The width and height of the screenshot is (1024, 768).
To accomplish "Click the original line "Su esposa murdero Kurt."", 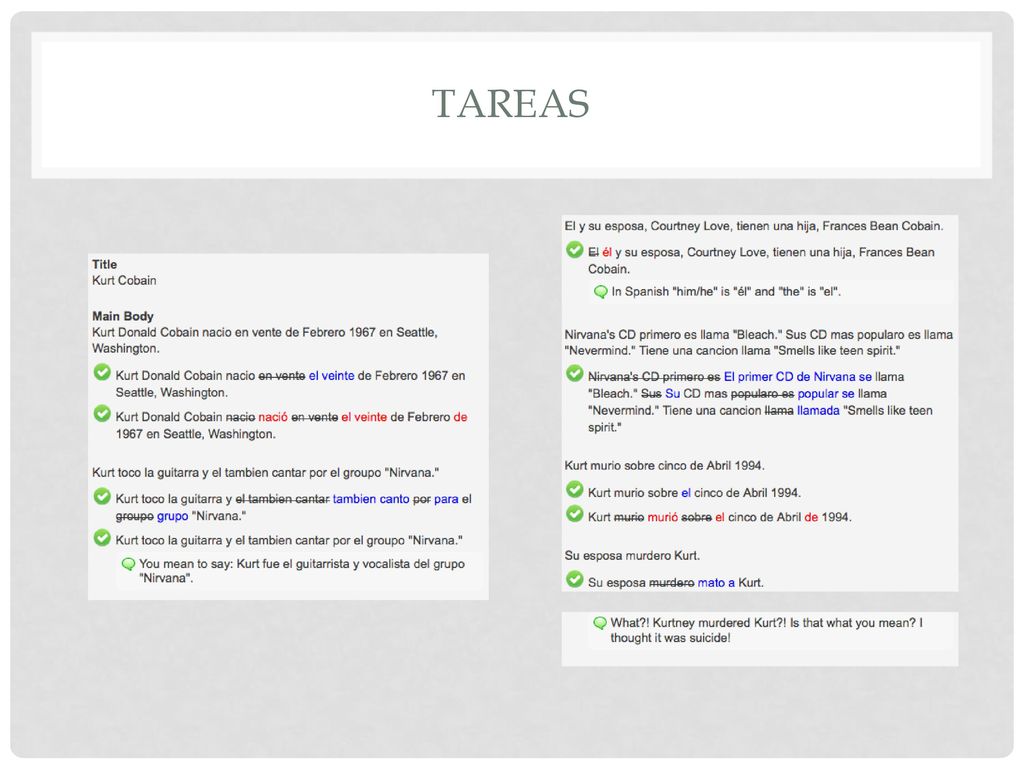I will pyautogui.click(x=632, y=556).
